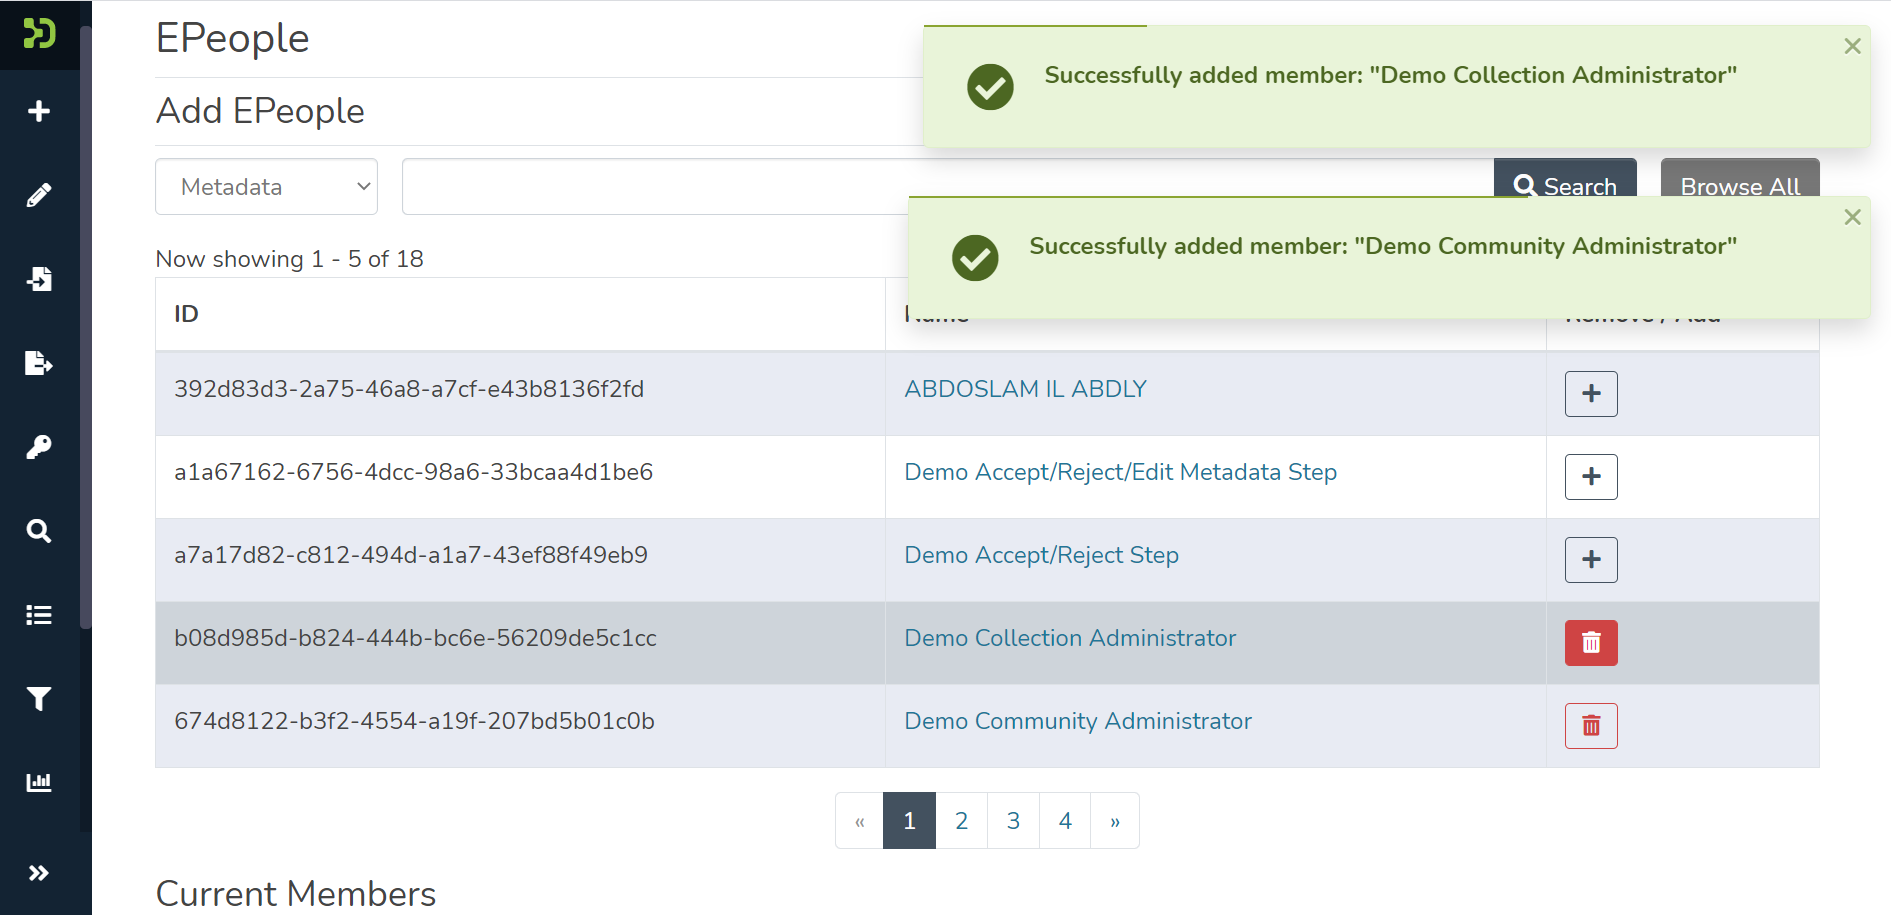This screenshot has height=915, width=1891.
Task: Open Admin Search magnifier icon
Action: [39, 531]
